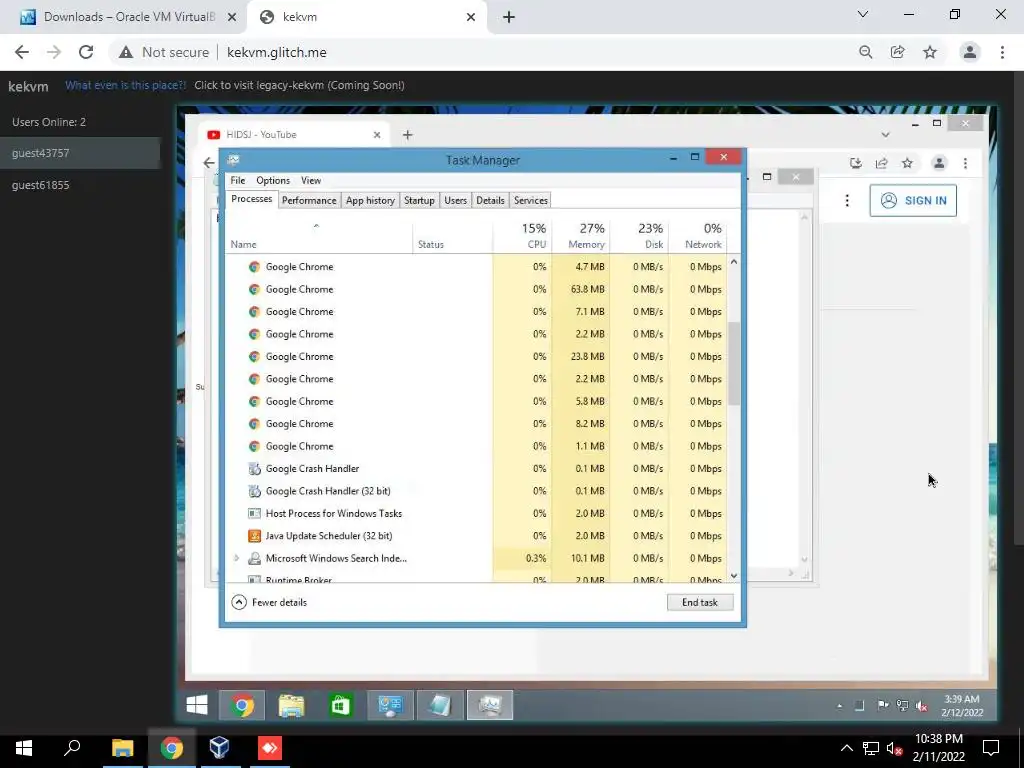Open File Explorer on the VM taskbar
Viewport: 1024px width, 768px height.
[291, 705]
